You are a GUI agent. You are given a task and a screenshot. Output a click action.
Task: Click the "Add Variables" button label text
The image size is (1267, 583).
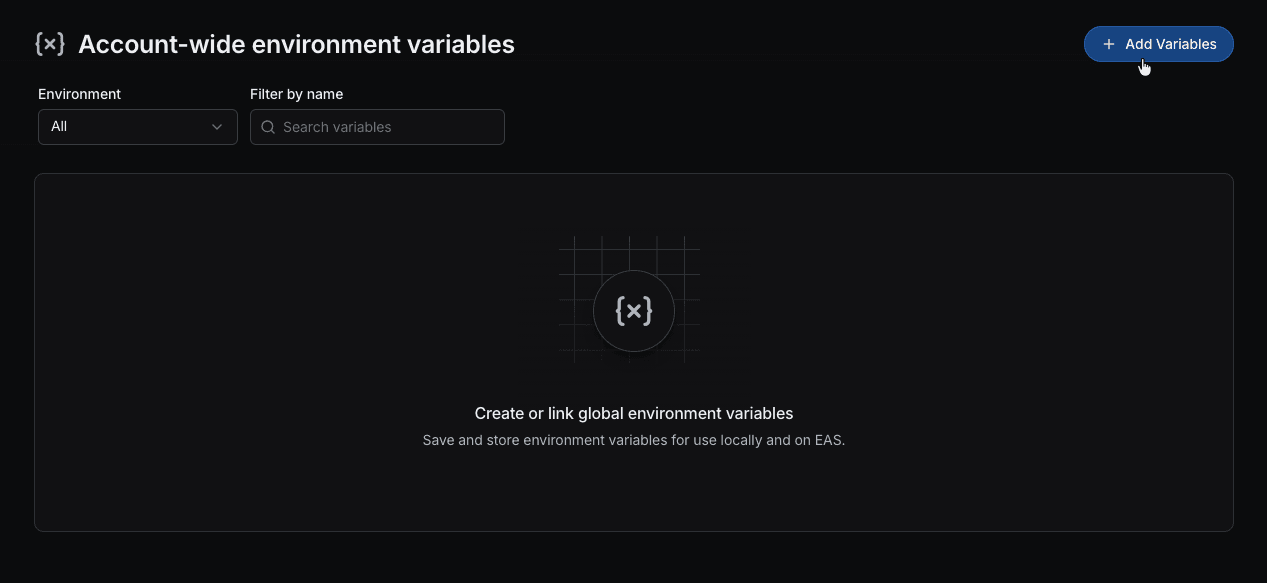[1170, 44]
